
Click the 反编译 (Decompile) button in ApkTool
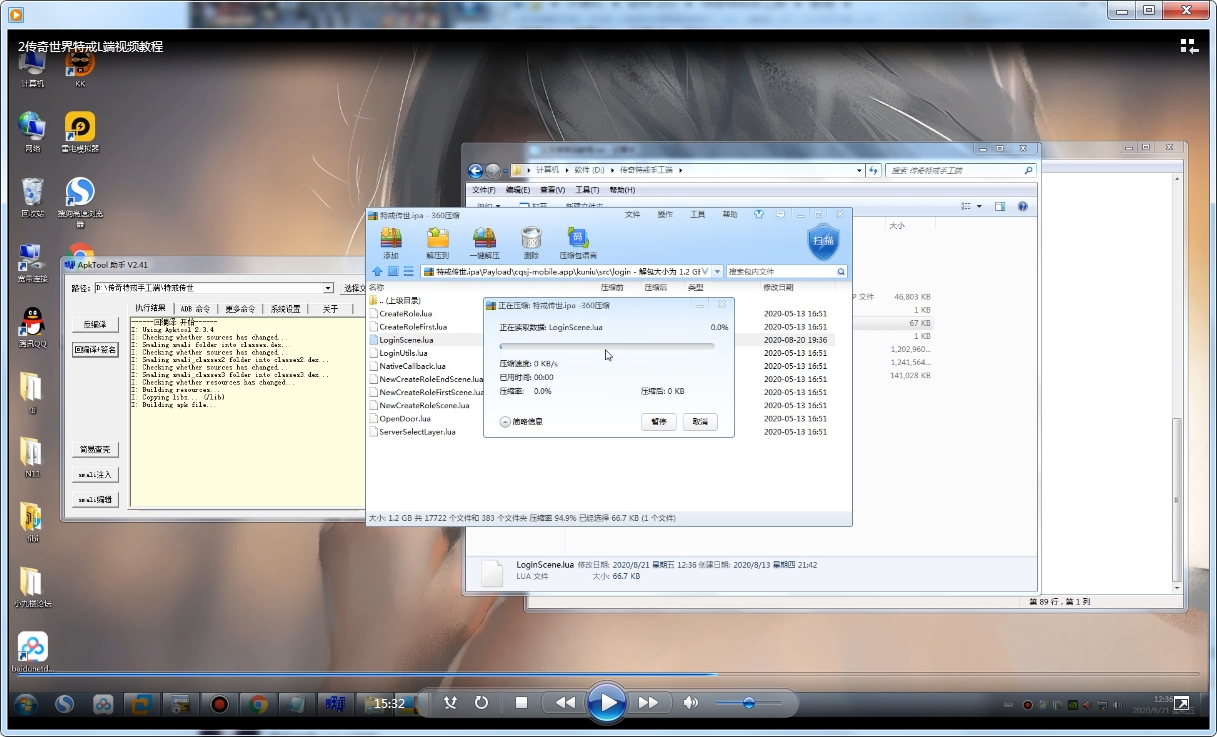pos(95,325)
